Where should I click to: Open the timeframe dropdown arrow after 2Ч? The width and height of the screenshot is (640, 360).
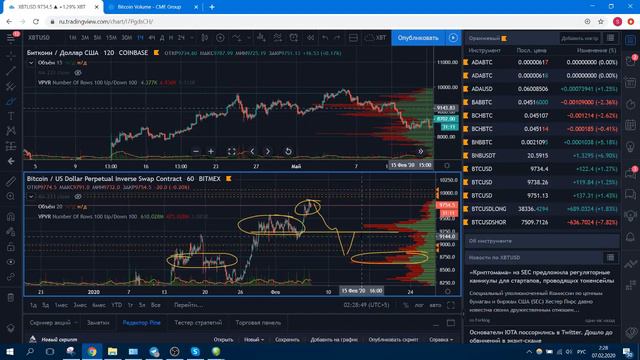click(x=191, y=38)
